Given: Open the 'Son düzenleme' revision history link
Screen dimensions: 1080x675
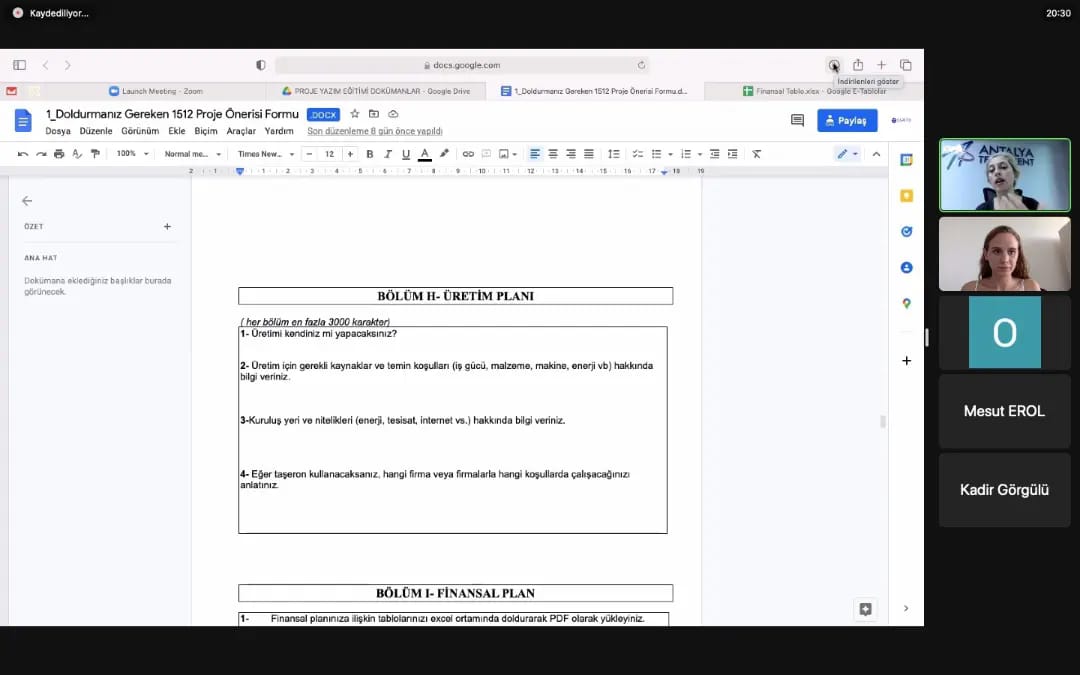Looking at the screenshot, I should point(374,131).
